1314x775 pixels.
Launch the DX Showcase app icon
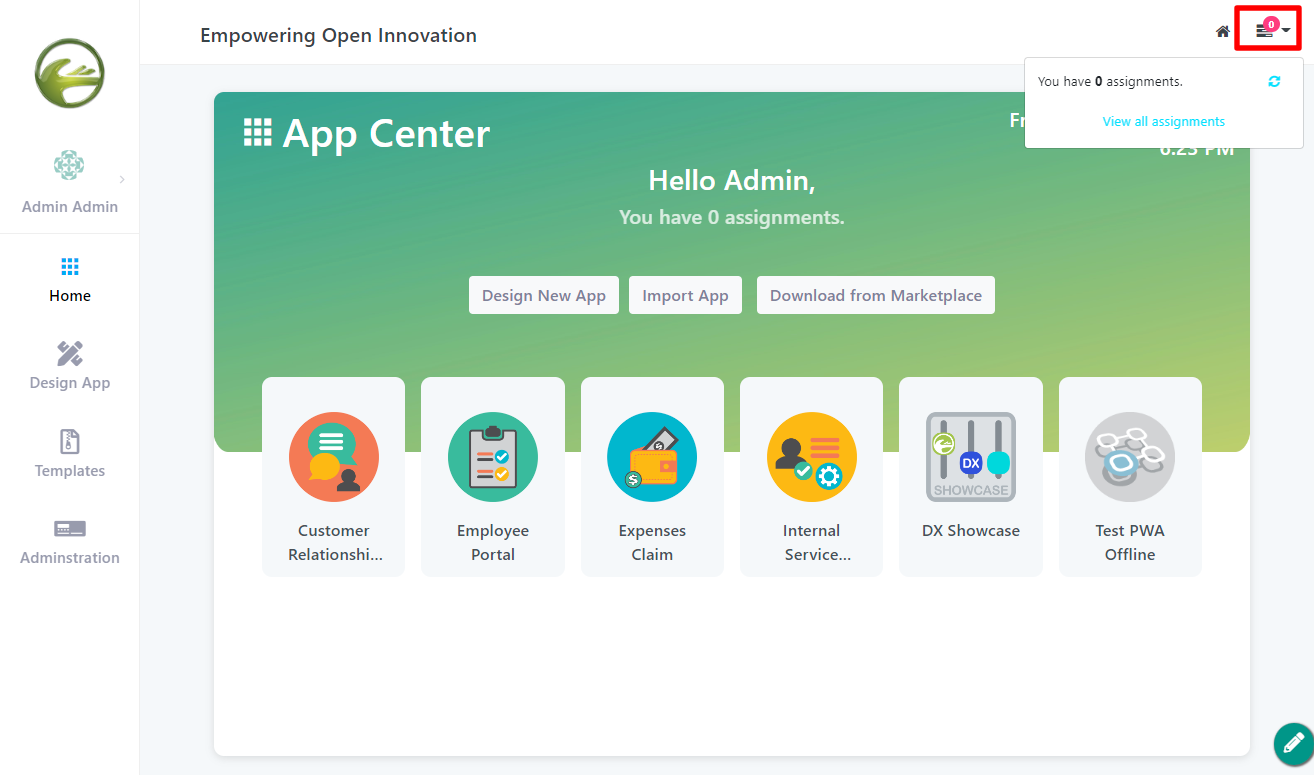click(x=971, y=457)
